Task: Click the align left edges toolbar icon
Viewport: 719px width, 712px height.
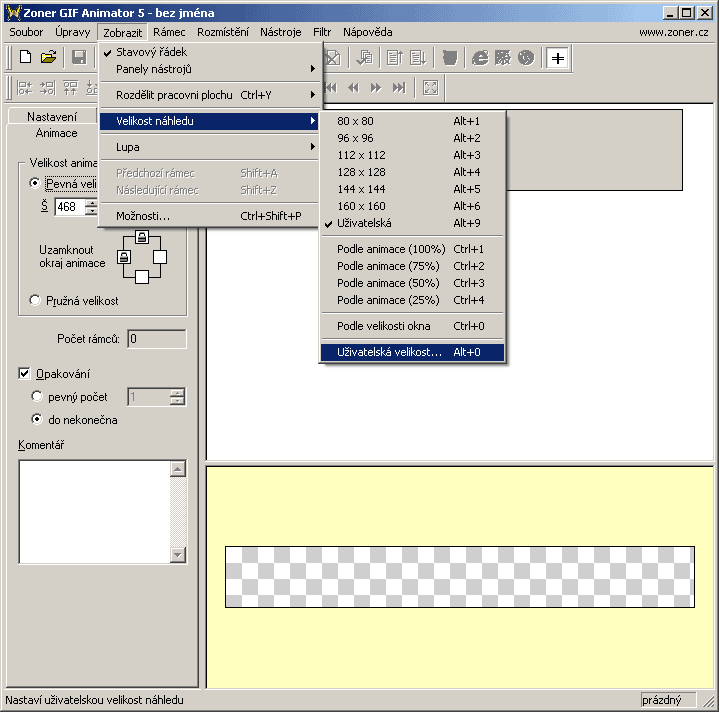Action: 25,88
